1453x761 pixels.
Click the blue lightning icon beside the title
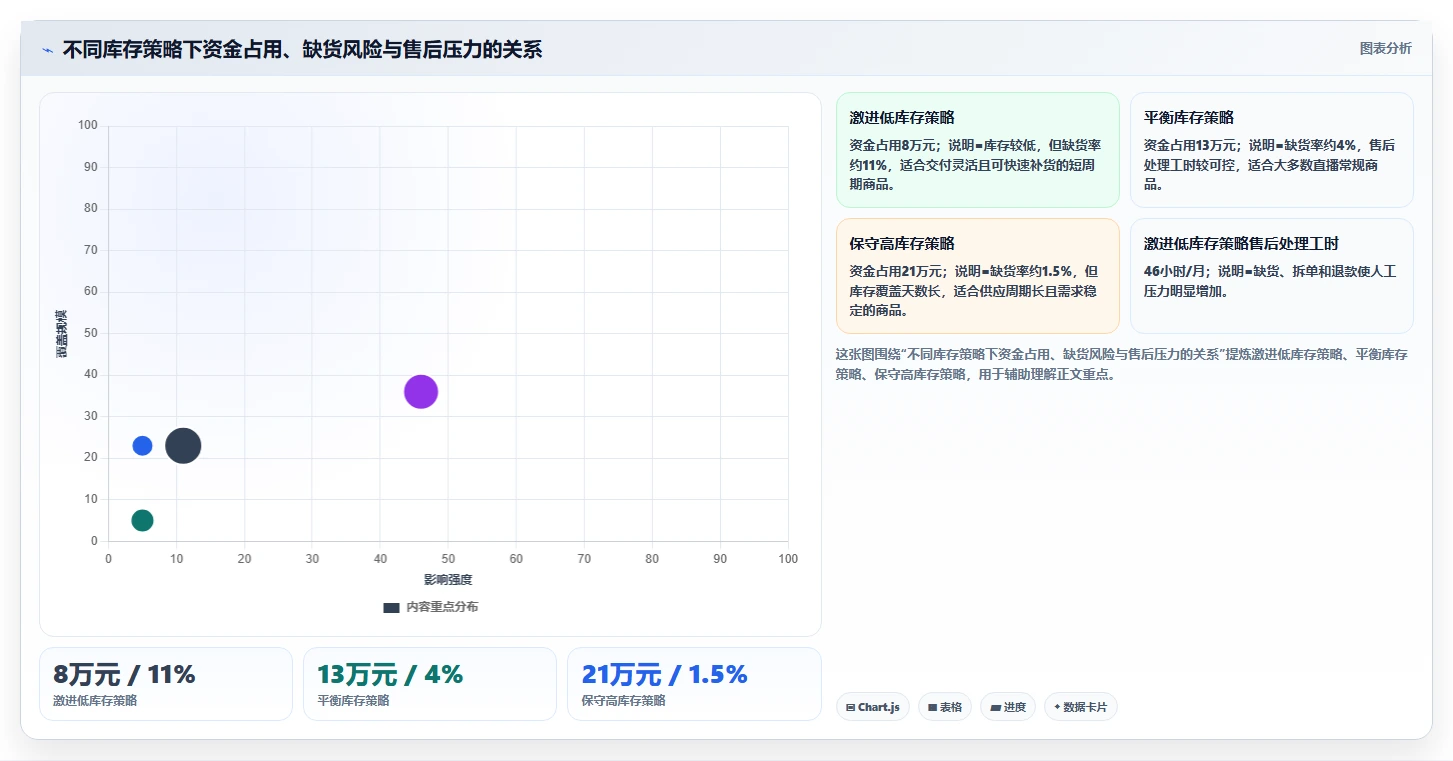click(47, 50)
